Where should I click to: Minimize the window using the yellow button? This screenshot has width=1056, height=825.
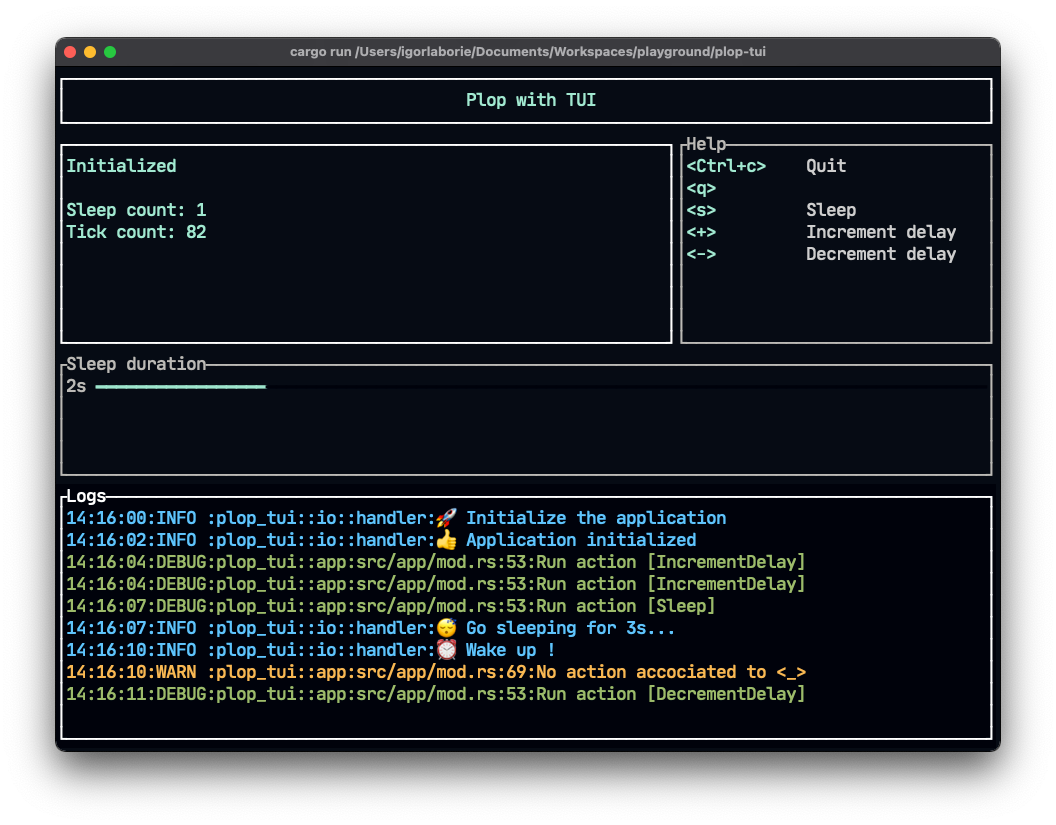coord(90,52)
